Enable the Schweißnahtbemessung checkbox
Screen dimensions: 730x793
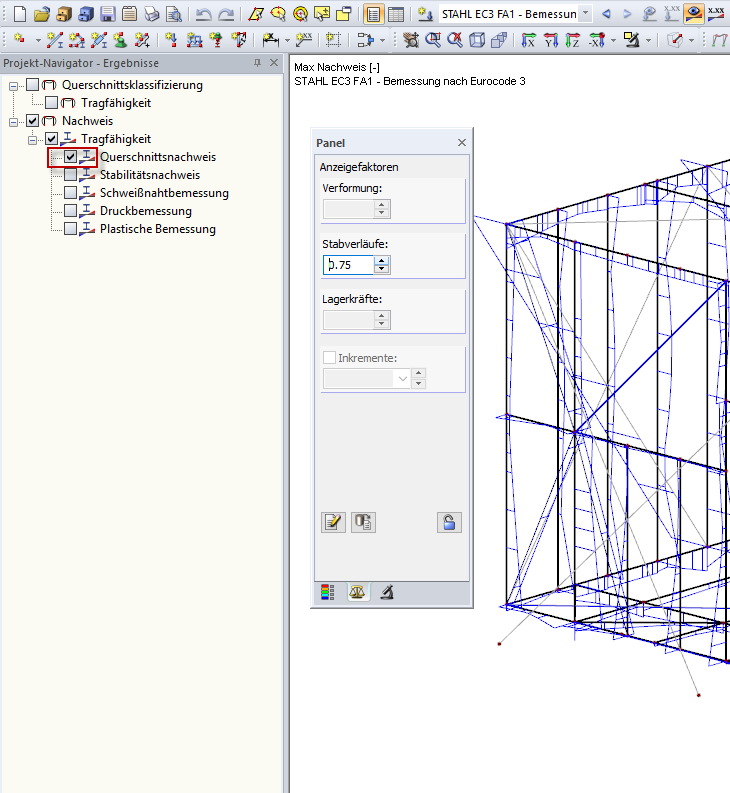pyautogui.click(x=70, y=193)
